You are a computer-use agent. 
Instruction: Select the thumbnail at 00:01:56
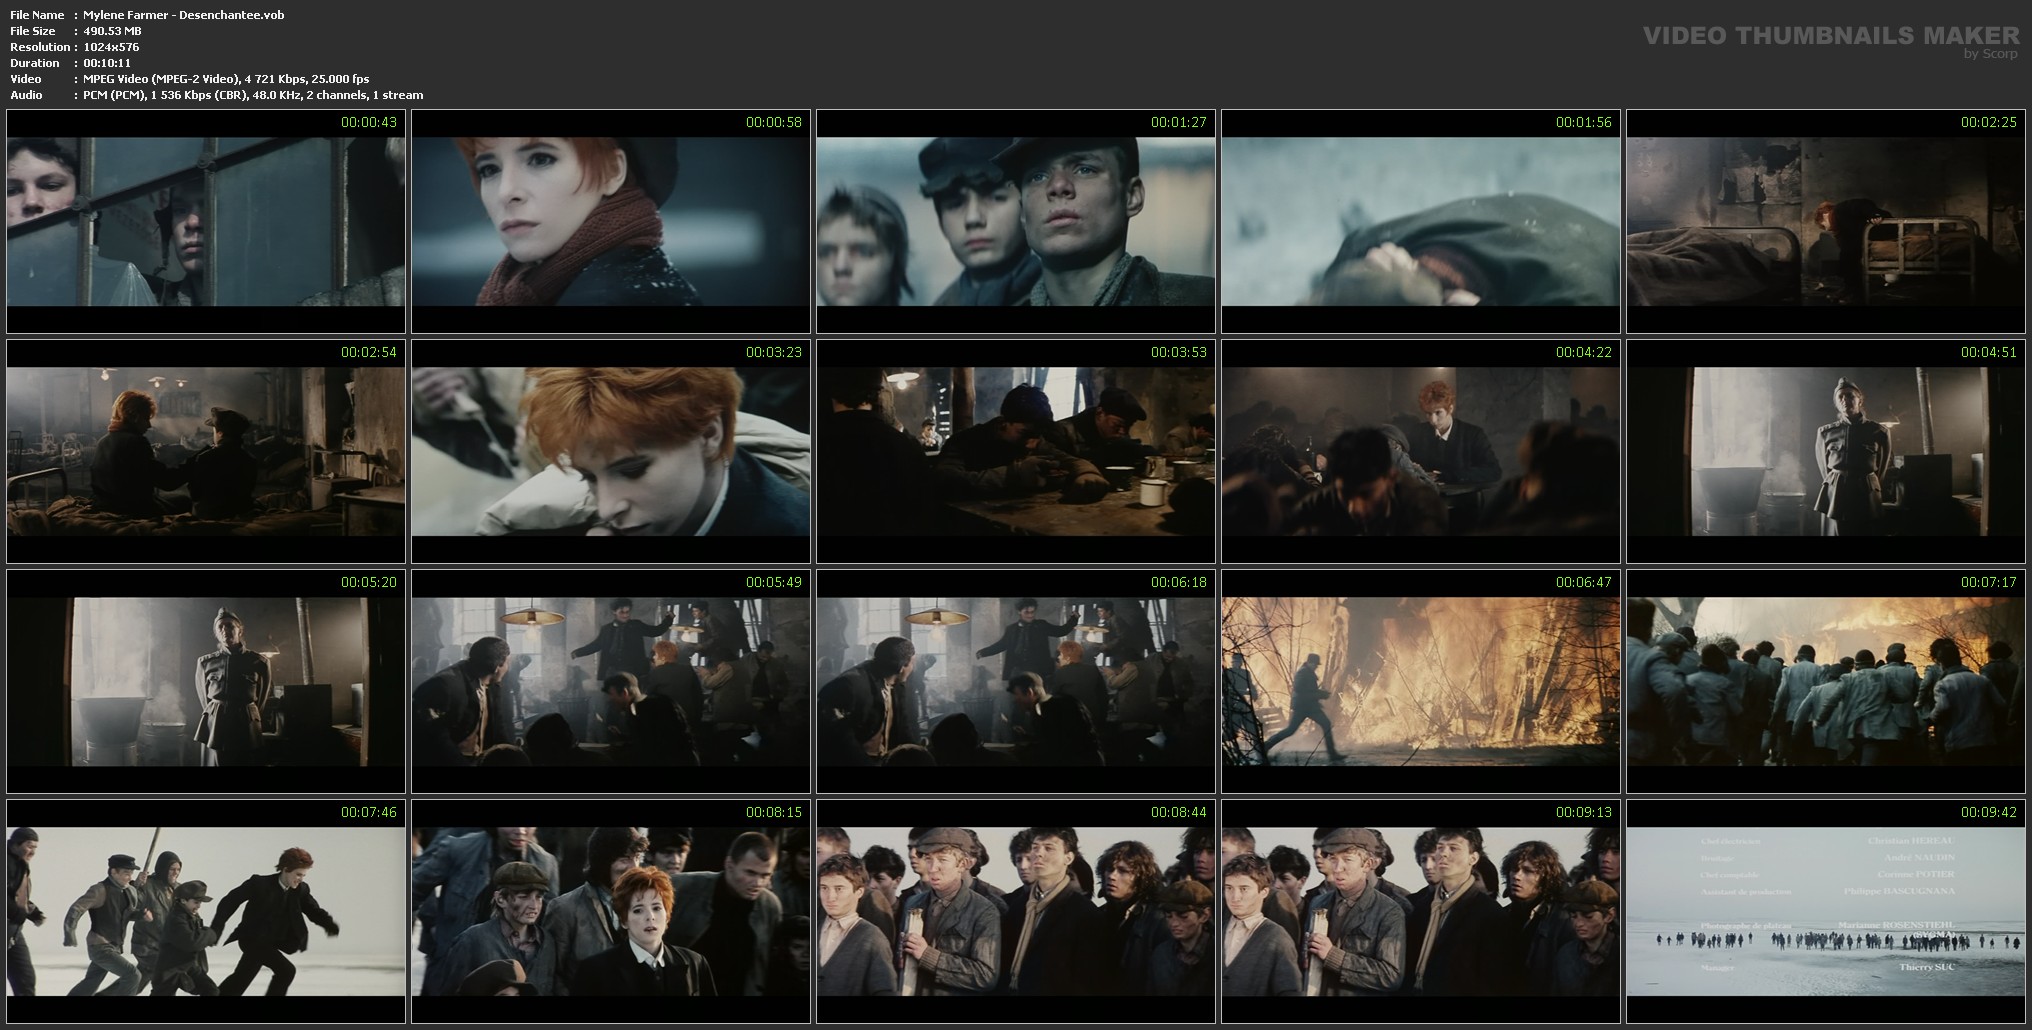1421,221
